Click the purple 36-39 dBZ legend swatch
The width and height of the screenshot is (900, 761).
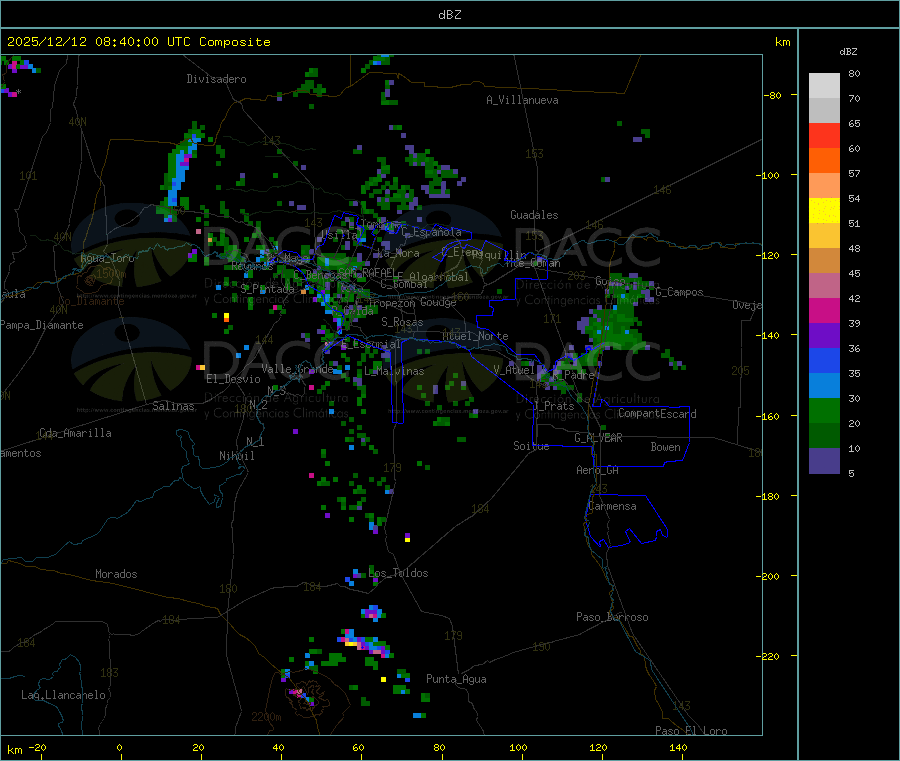click(x=824, y=336)
